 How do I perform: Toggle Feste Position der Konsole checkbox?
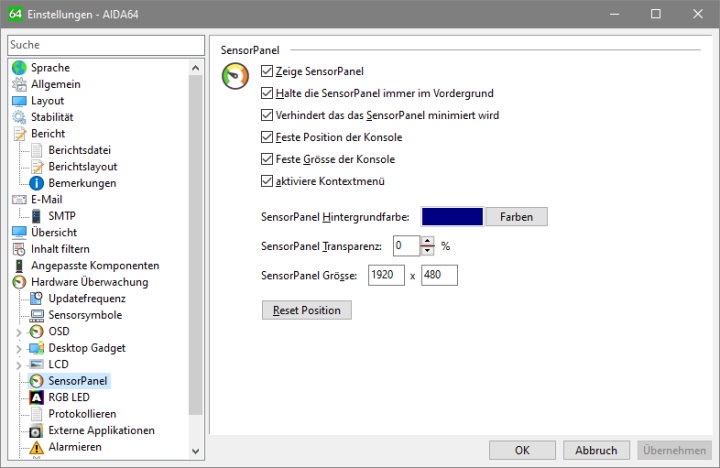click(x=266, y=137)
